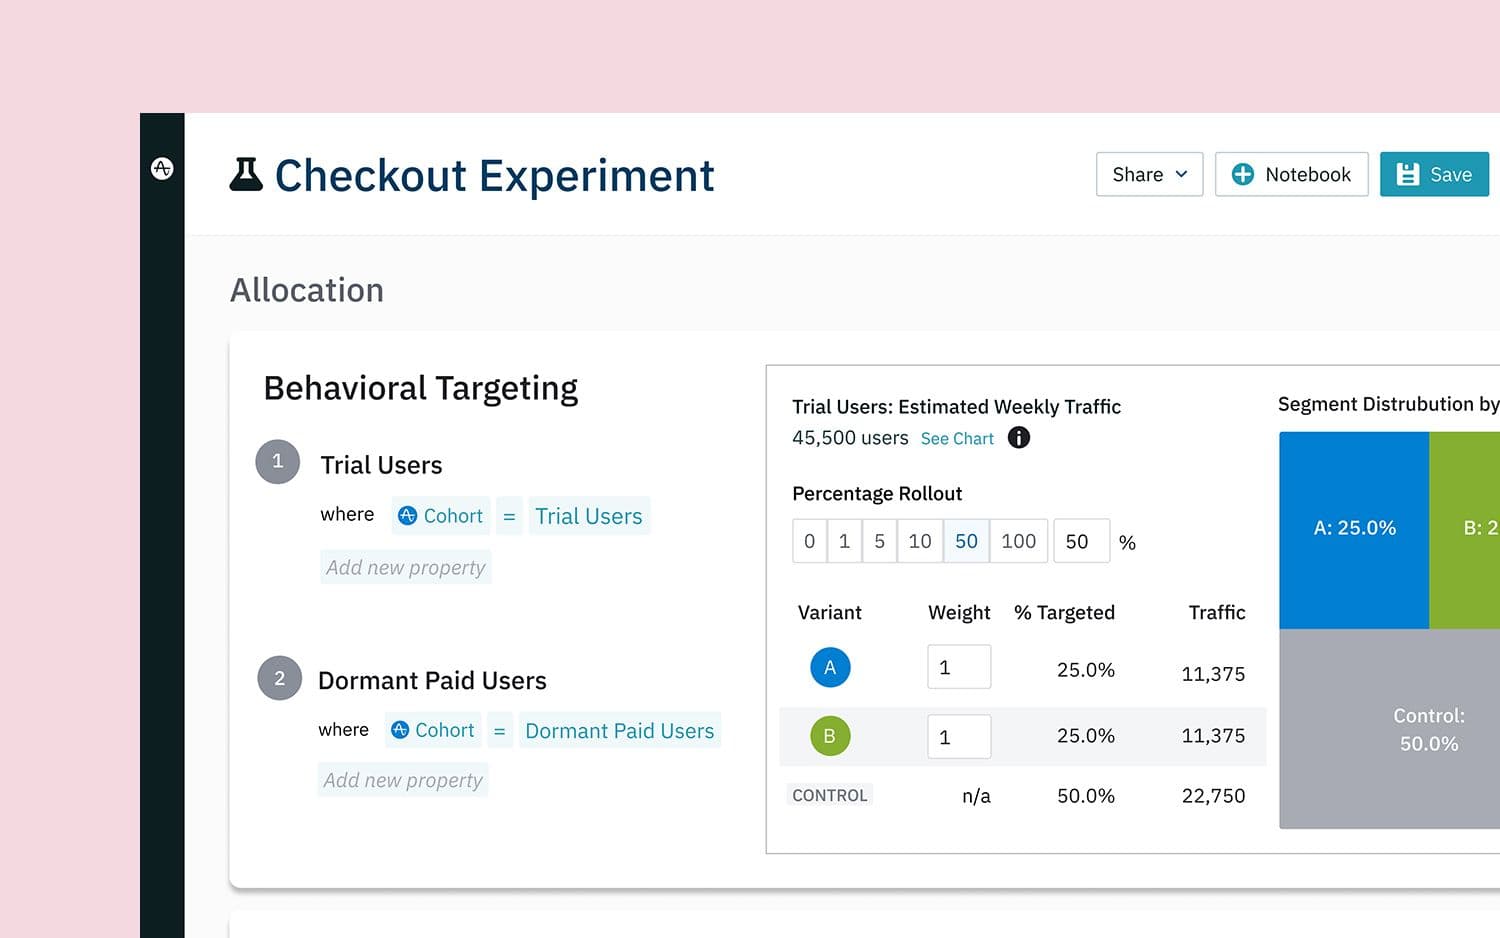
Task: Click the variant A circle badge
Action: coord(830,667)
